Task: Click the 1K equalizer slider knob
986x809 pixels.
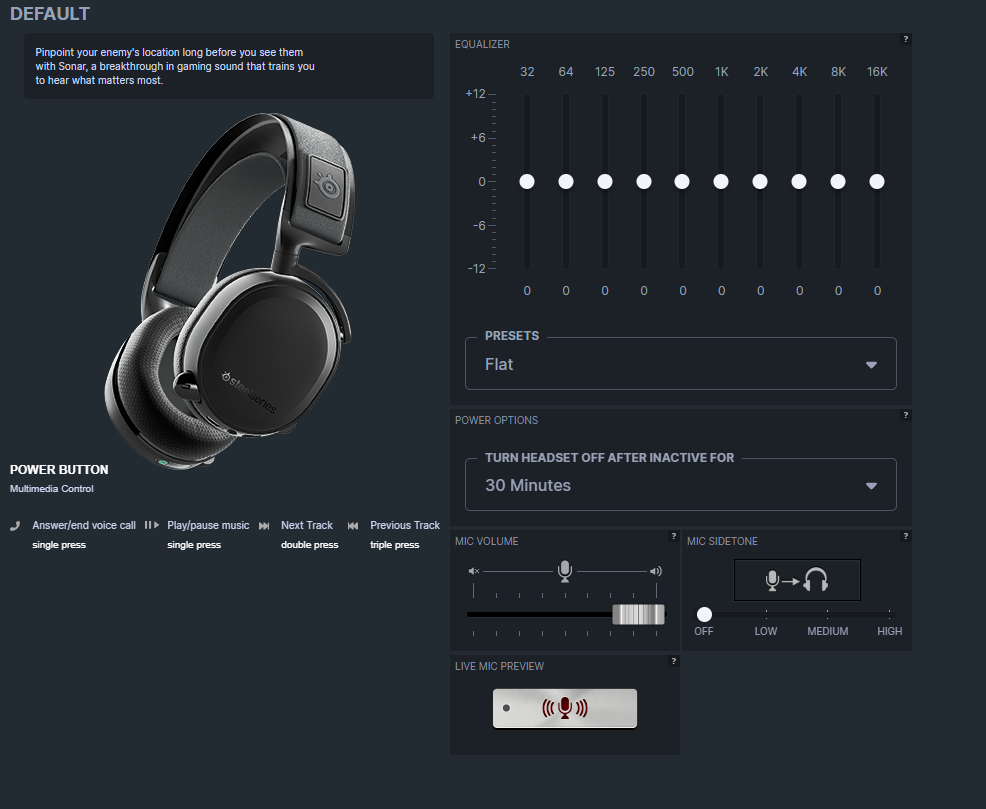Action: 721,182
